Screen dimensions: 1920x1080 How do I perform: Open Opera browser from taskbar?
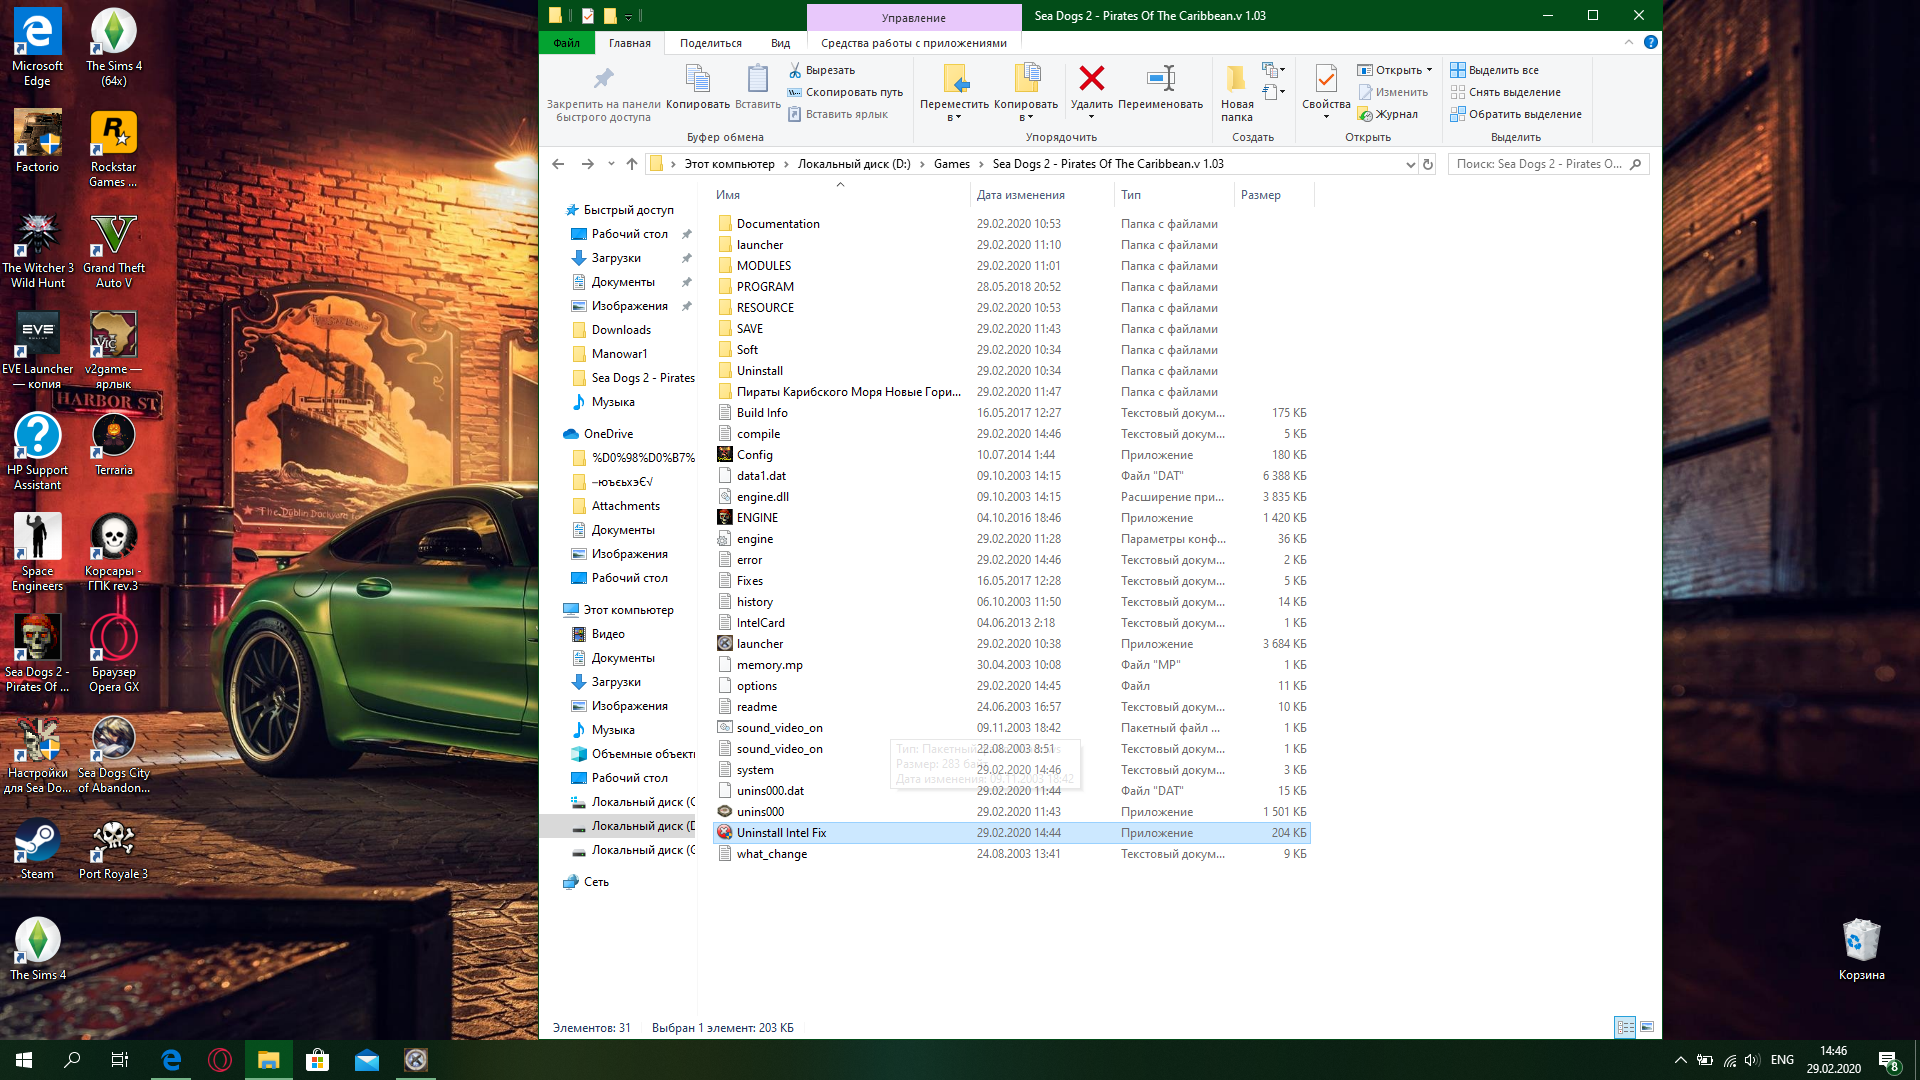click(x=219, y=1060)
